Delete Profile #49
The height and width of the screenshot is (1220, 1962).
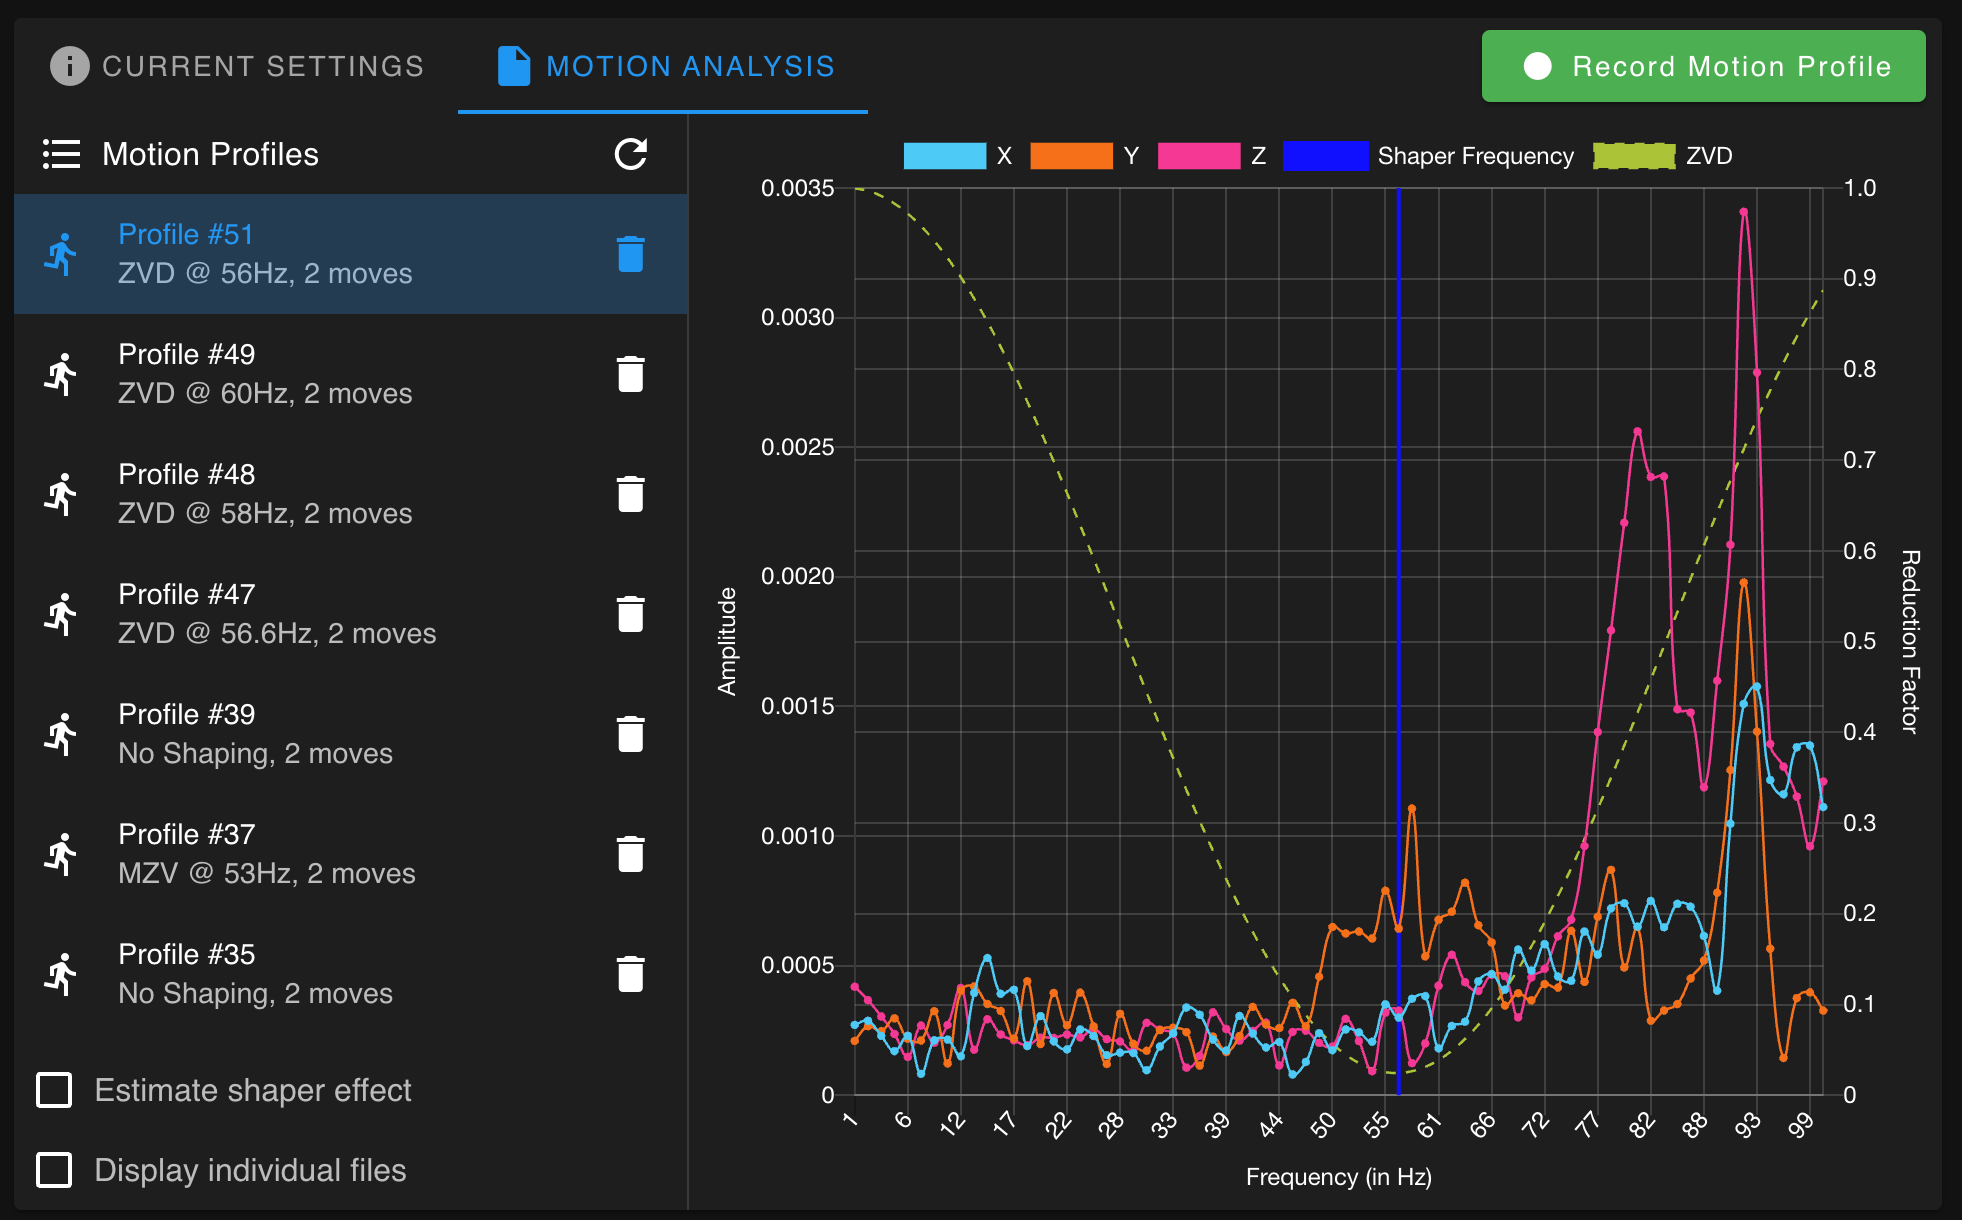(x=631, y=374)
